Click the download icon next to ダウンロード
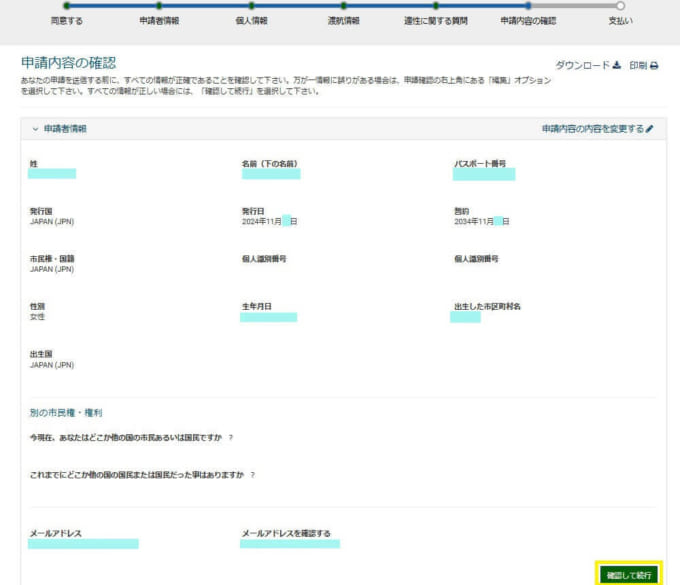 pyautogui.click(x=617, y=65)
